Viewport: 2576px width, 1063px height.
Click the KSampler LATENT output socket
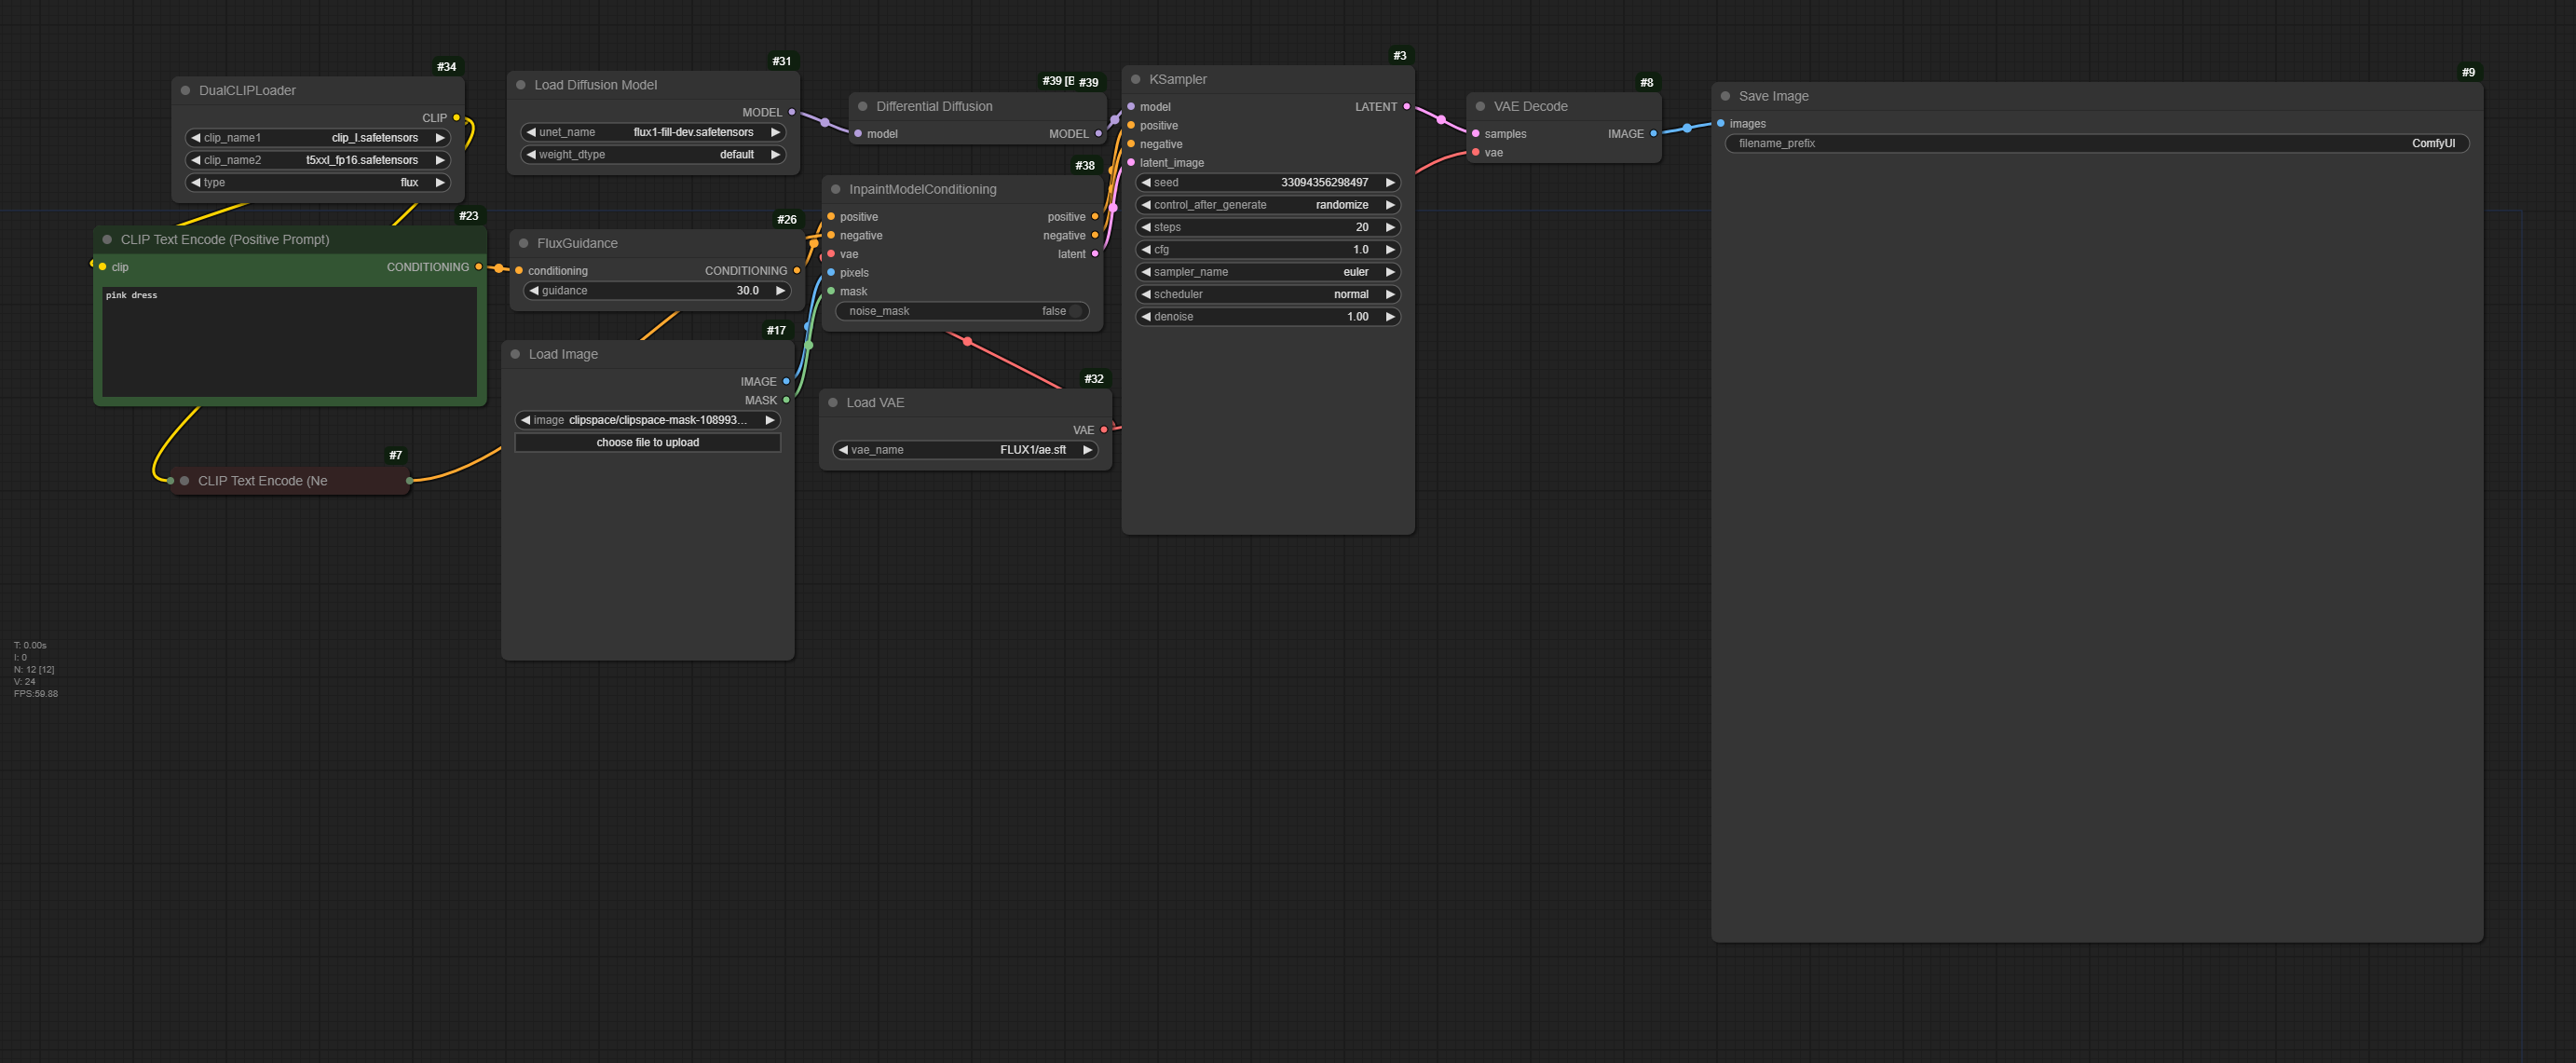1406,107
